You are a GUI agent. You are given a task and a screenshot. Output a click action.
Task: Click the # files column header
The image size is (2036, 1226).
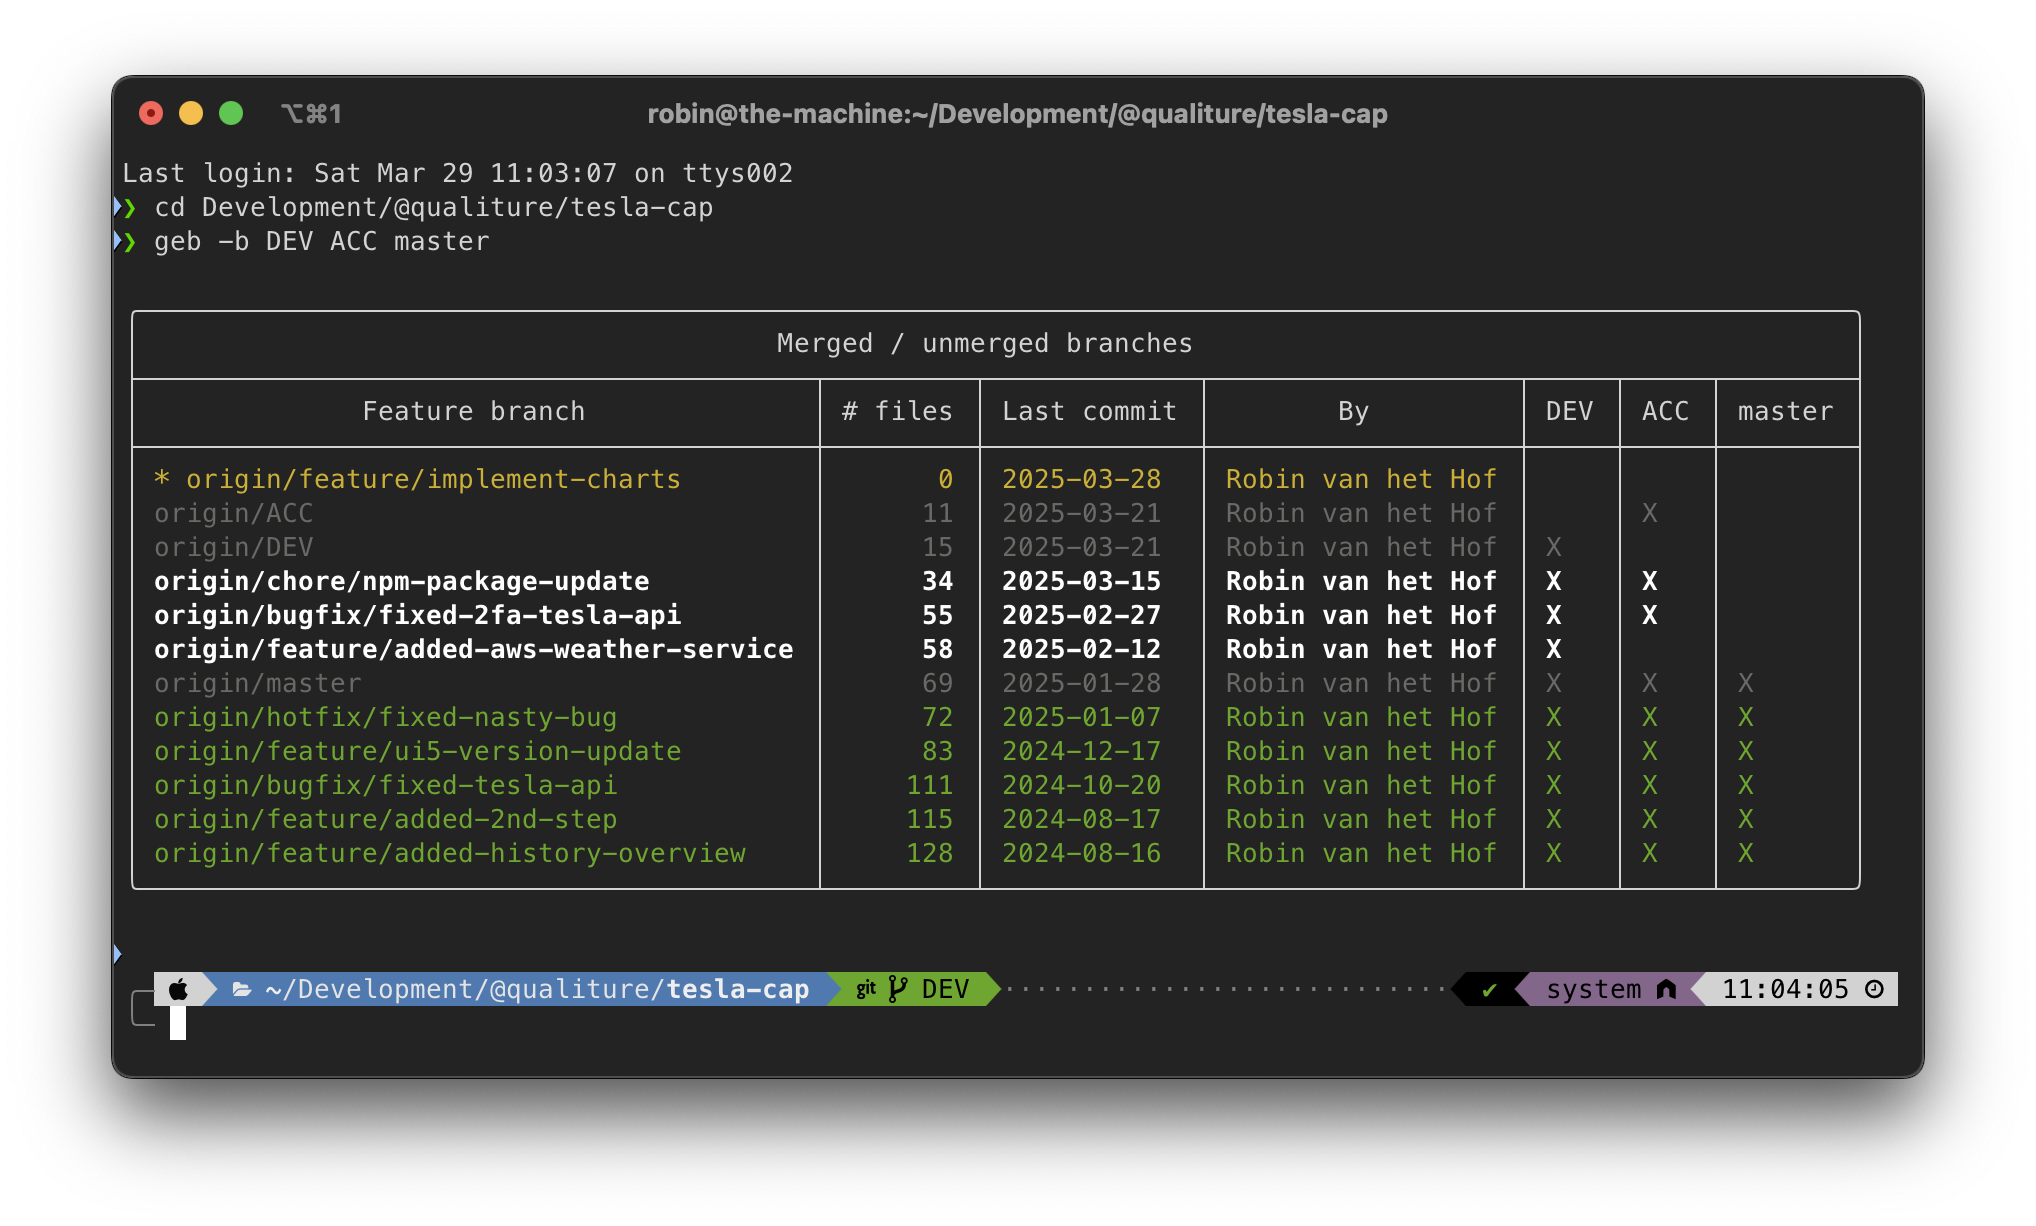point(897,411)
